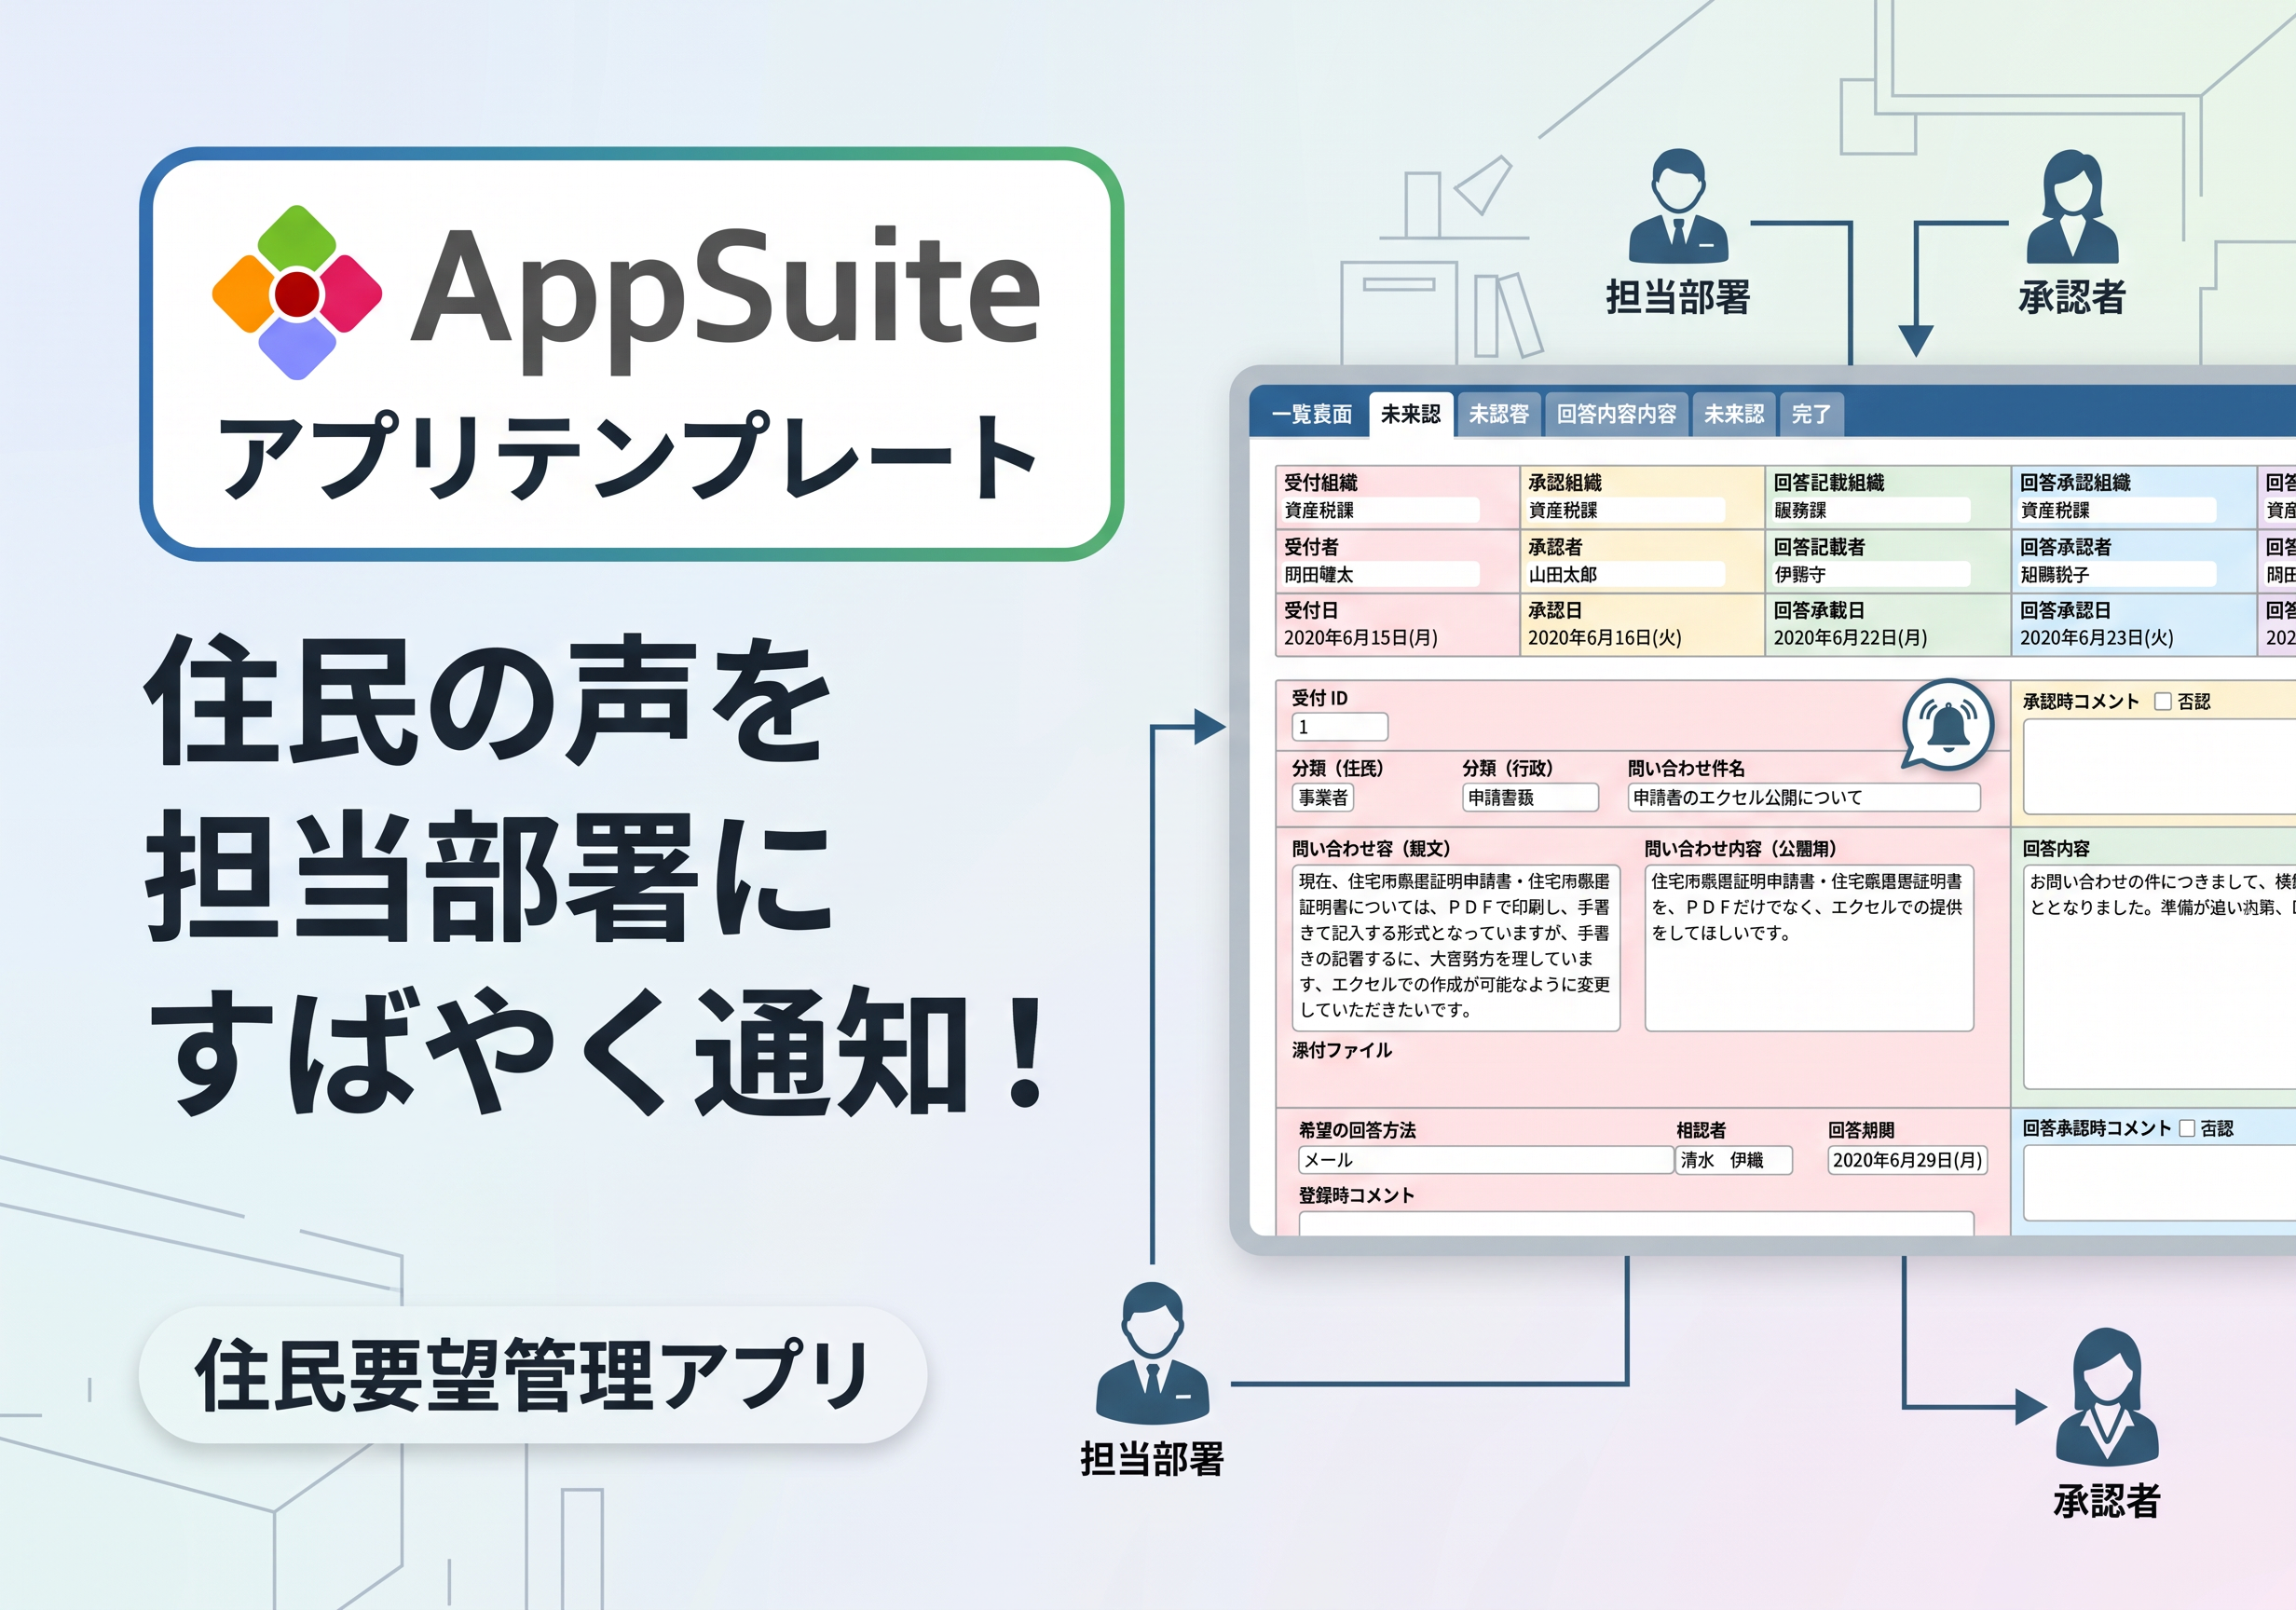Click the 問い合わせ件名 field
Viewport: 2296px width, 1610px height.
coord(1804,797)
